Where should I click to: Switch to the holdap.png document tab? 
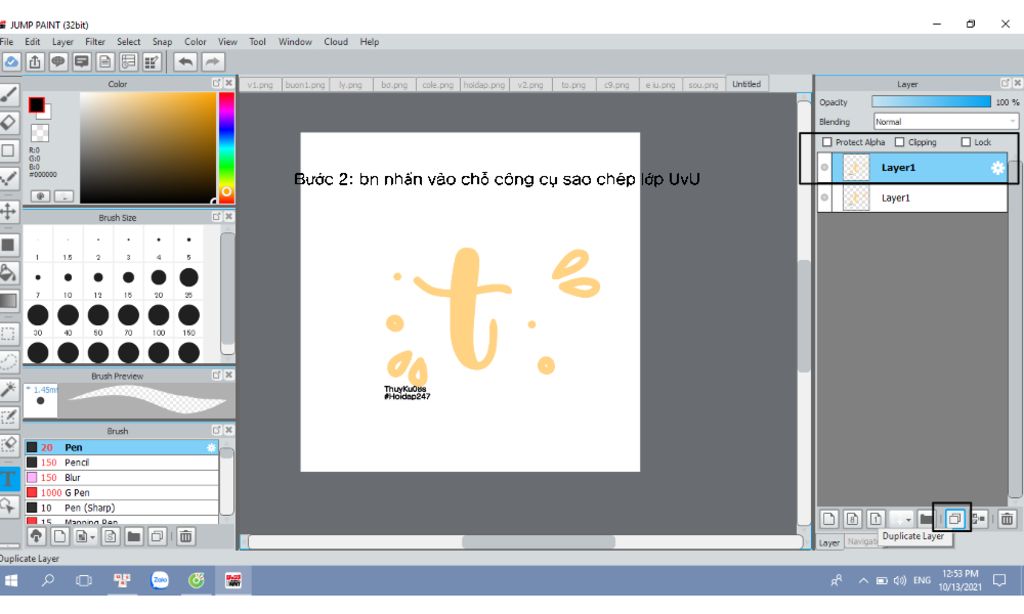pyautogui.click(x=484, y=85)
